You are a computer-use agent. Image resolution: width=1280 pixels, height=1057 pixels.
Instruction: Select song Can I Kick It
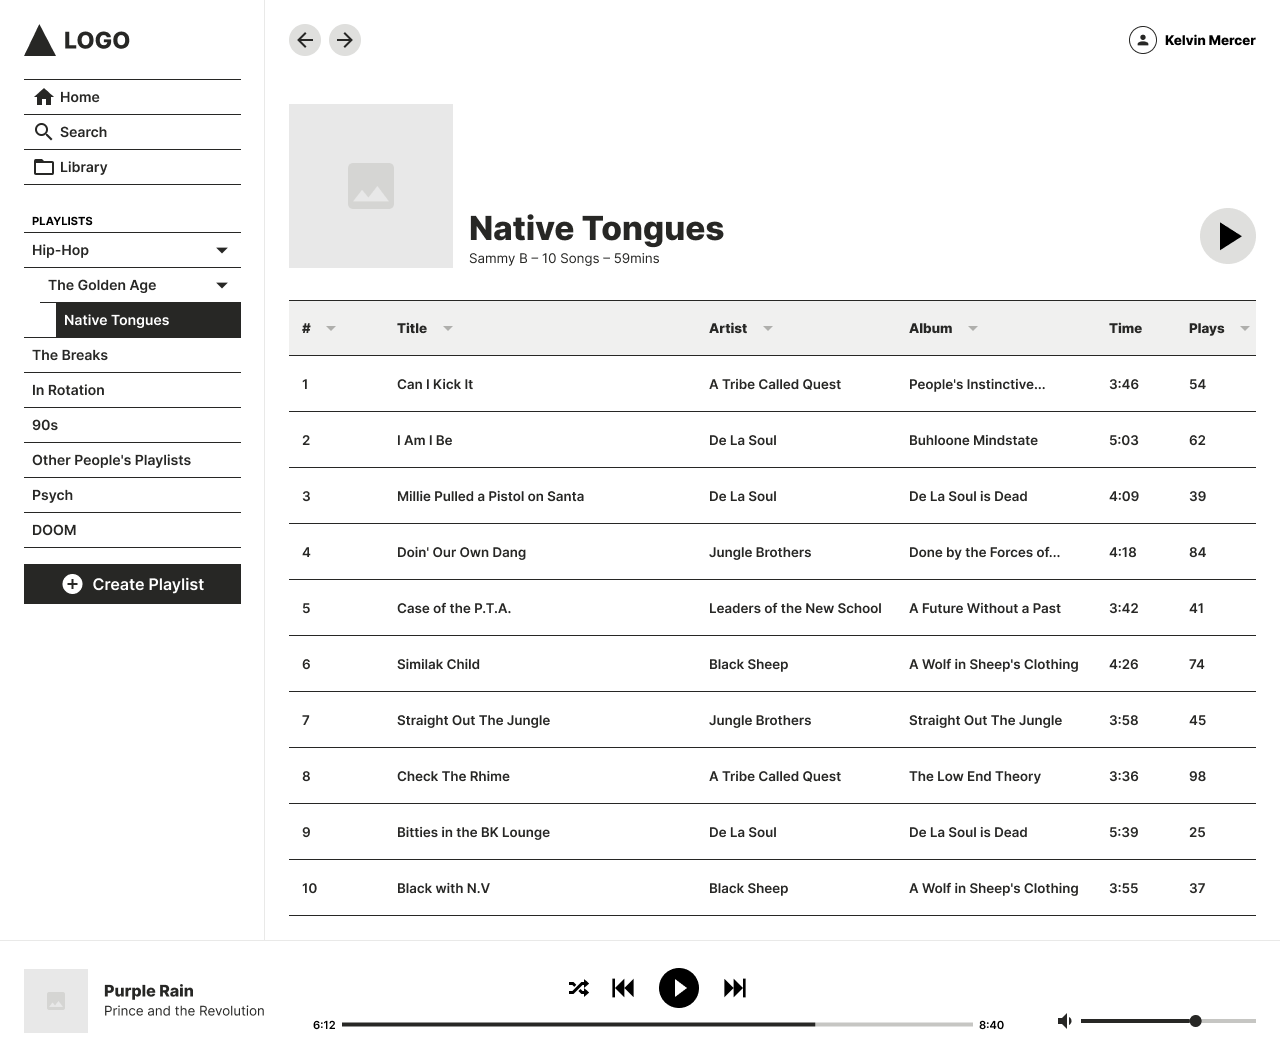coord(435,384)
